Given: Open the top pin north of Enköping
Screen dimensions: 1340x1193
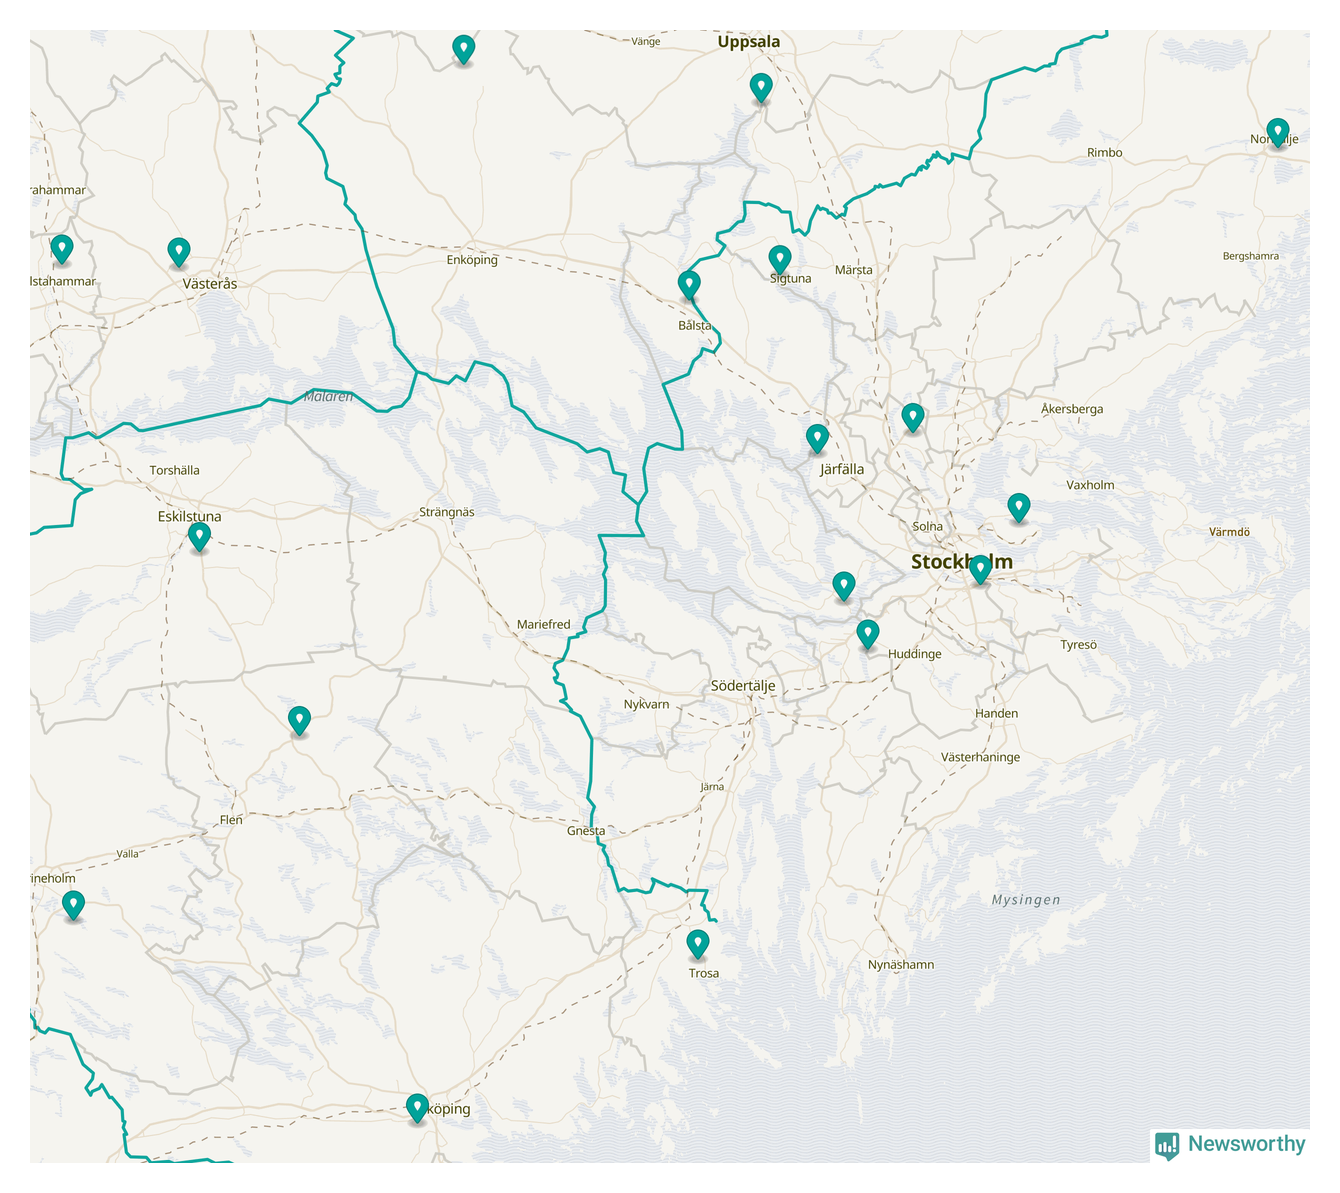Looking at the screenshot, I should [x=463, y=49].
